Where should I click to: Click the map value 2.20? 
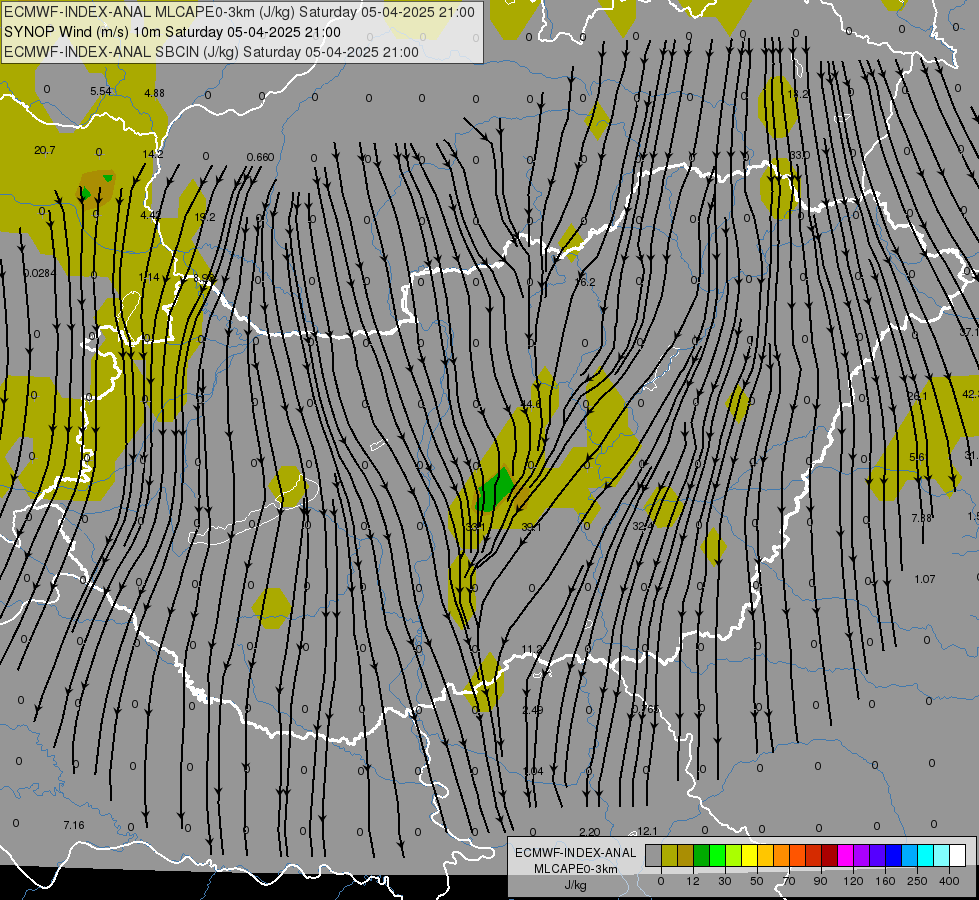pyautogui.click(x=589, y=832)
